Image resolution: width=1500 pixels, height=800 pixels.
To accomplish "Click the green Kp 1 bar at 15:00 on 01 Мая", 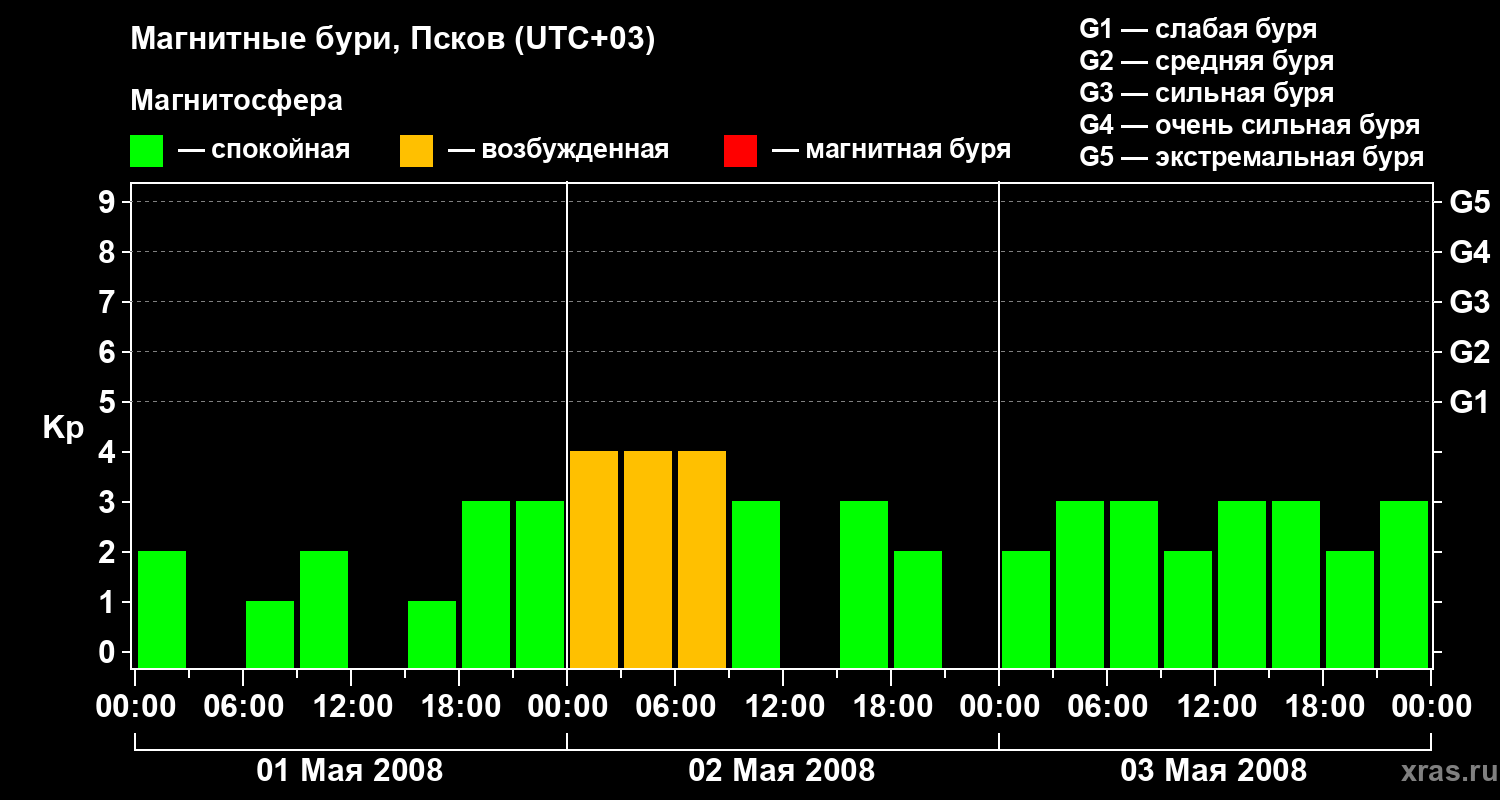I will click(x=432, y=634).
